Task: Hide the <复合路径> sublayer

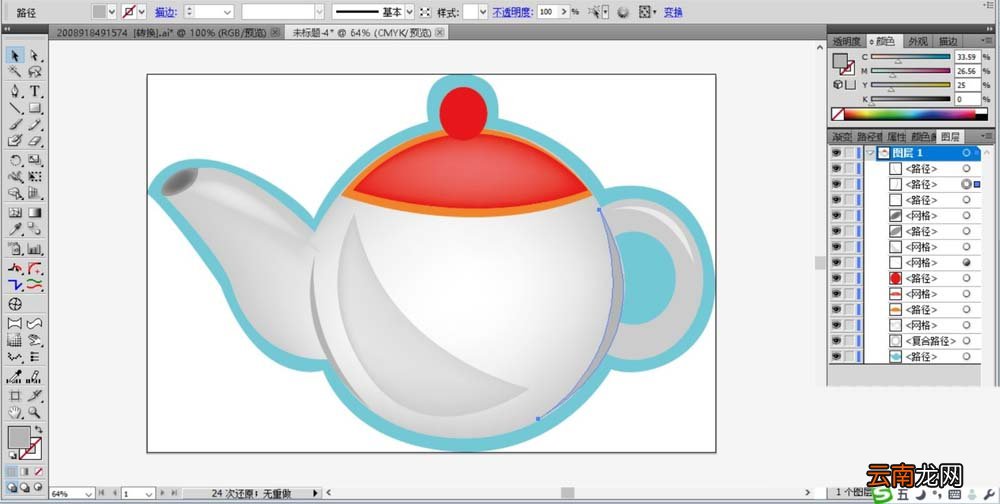Action: point(836,341)
